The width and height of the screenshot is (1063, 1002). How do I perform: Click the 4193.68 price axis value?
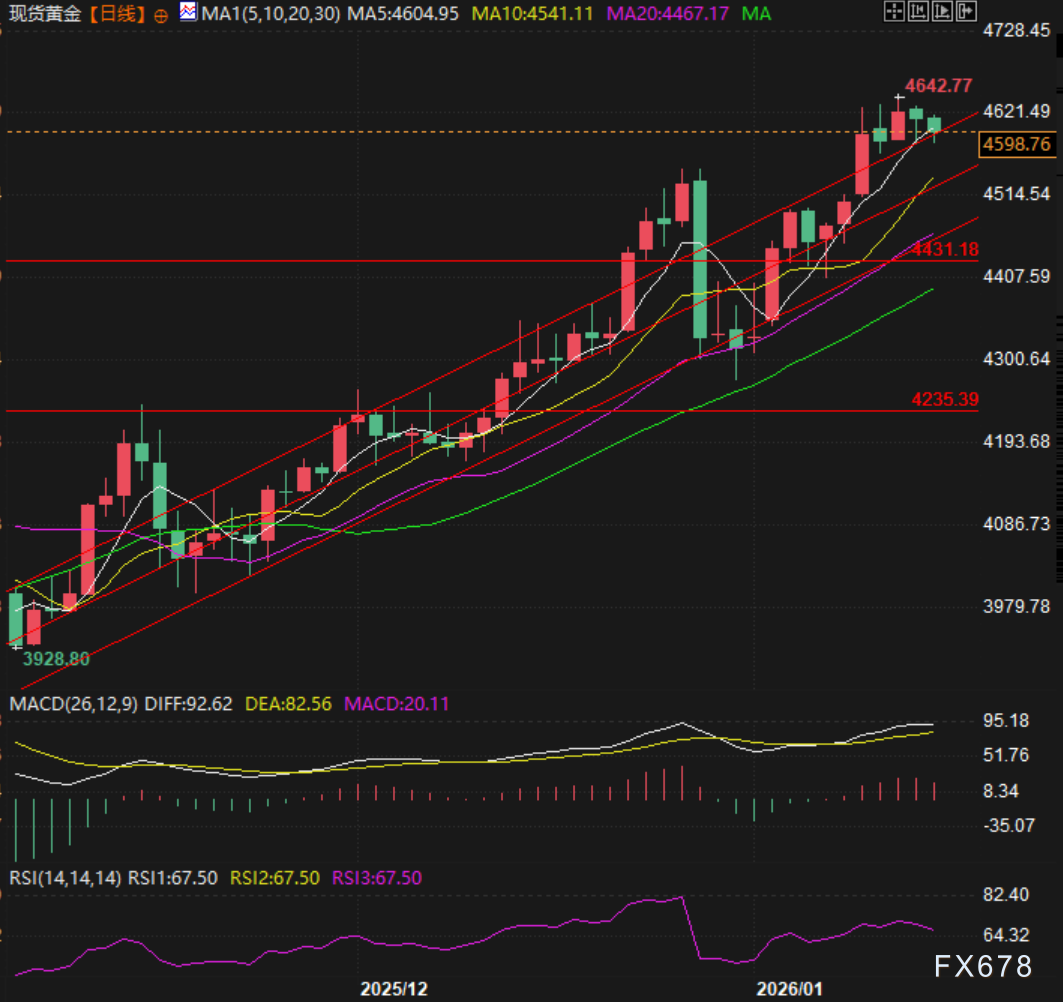click(1016, 441)
